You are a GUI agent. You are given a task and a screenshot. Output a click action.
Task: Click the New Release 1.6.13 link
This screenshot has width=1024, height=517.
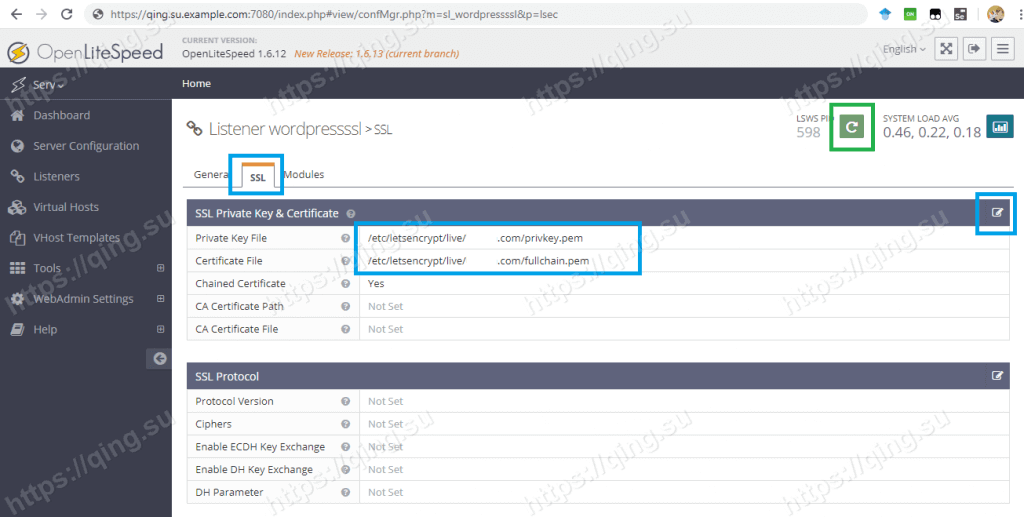click(x=376, y=54)
